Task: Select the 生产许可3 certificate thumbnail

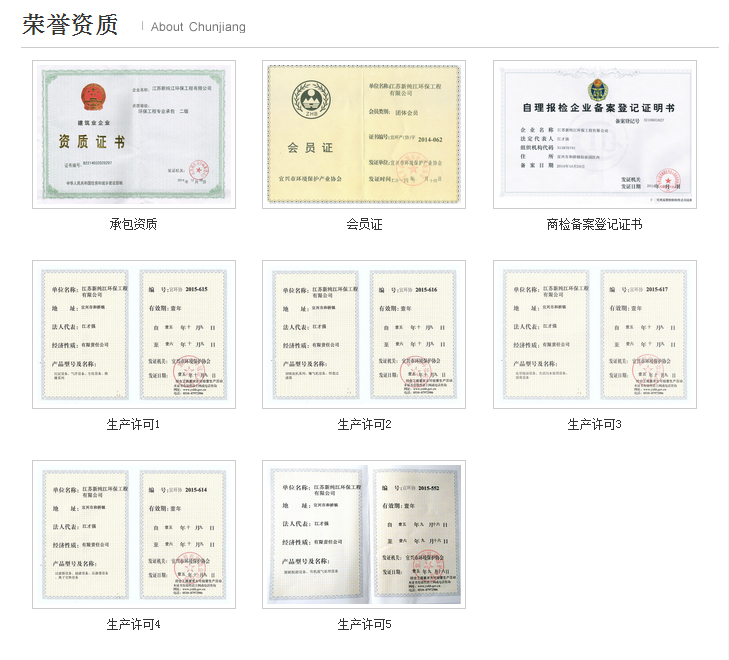Action: point(594,334)
